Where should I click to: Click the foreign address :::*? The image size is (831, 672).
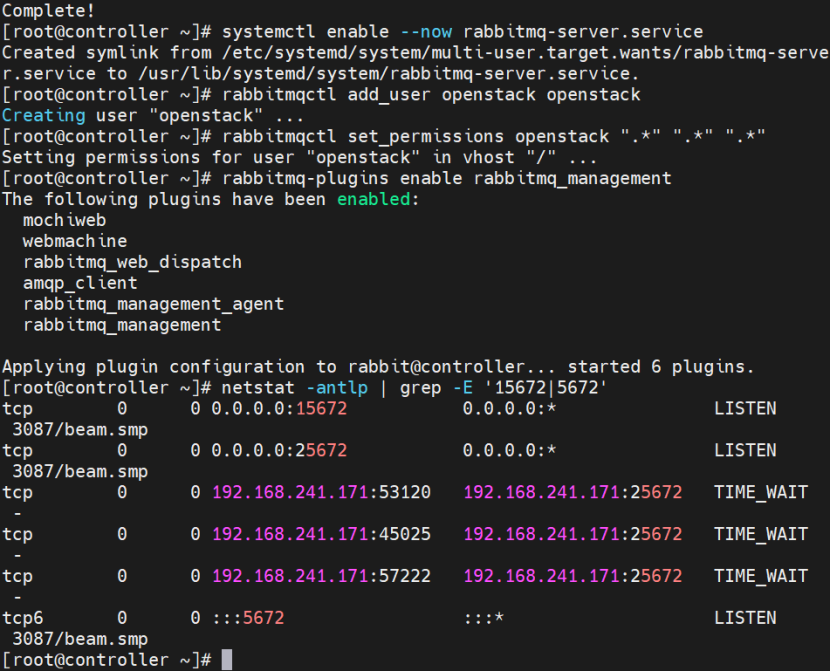click(x=483, y=618)
